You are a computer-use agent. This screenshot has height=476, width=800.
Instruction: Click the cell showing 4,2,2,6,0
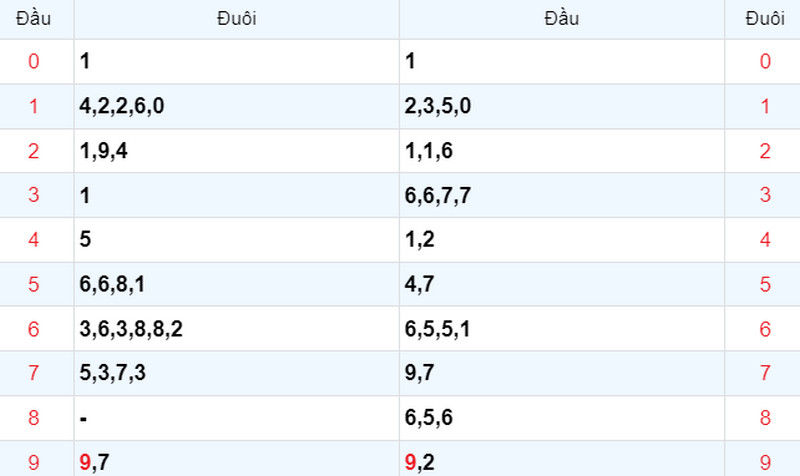pos(237,106)
